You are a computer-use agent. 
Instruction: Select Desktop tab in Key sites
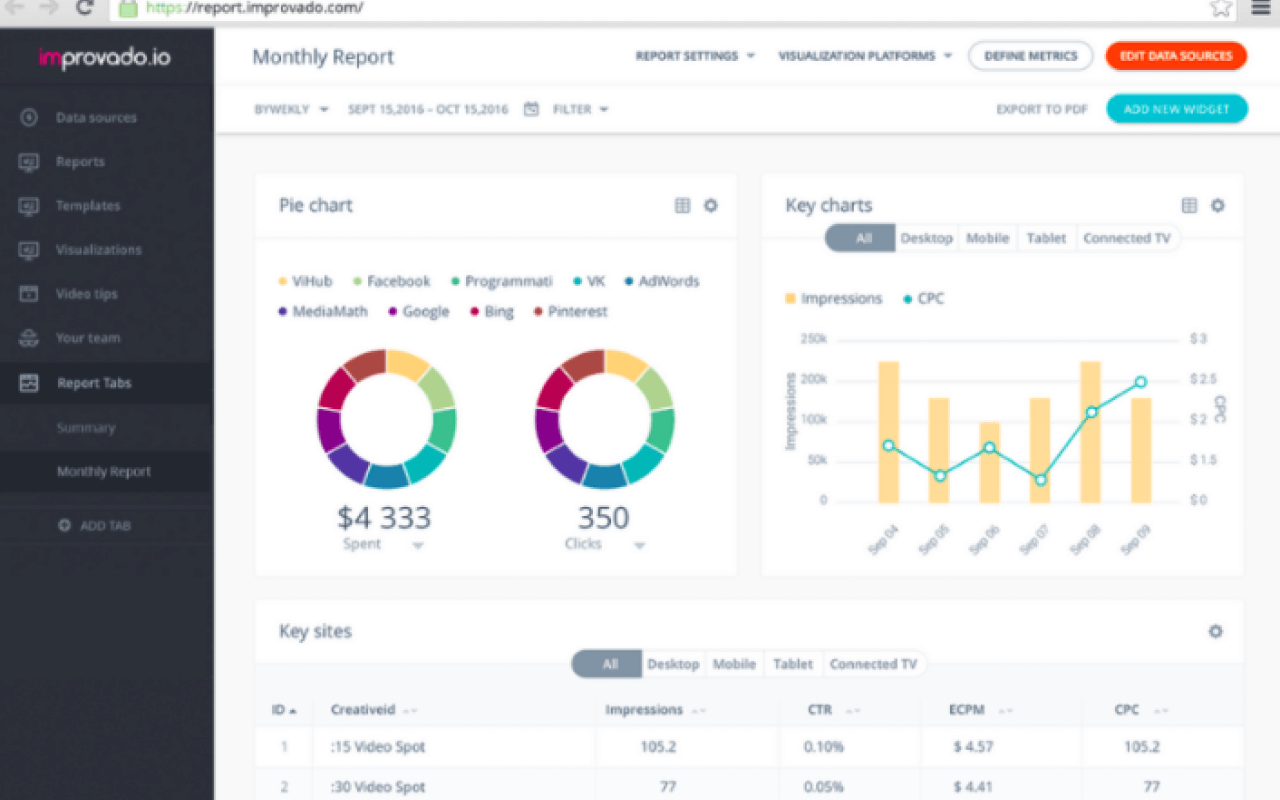673,664
